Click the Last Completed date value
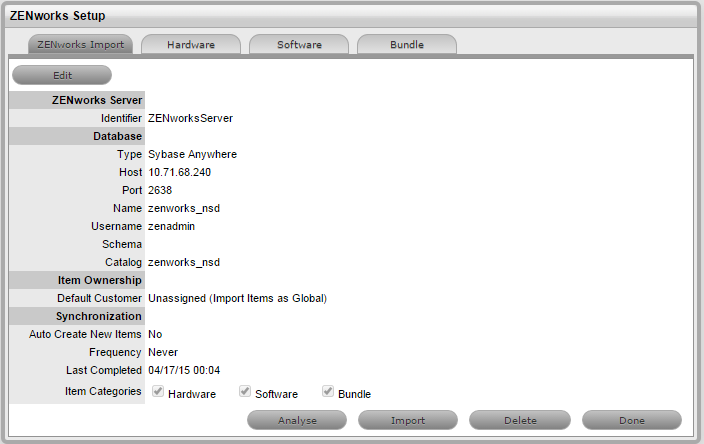 coord(184,370)
